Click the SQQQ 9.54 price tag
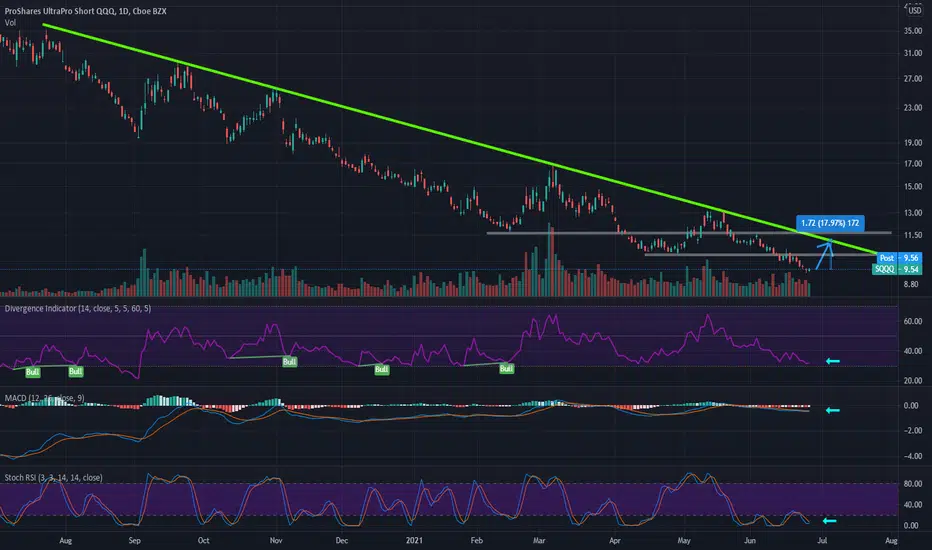The width and height of the screenshot is (932, 550). pyautogui.click(x=896, y=269)
